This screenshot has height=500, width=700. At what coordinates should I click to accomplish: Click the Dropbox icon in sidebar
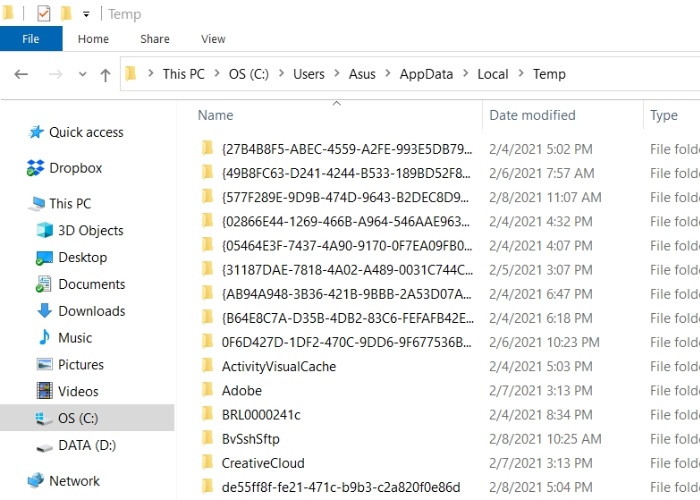coord(36,168)
